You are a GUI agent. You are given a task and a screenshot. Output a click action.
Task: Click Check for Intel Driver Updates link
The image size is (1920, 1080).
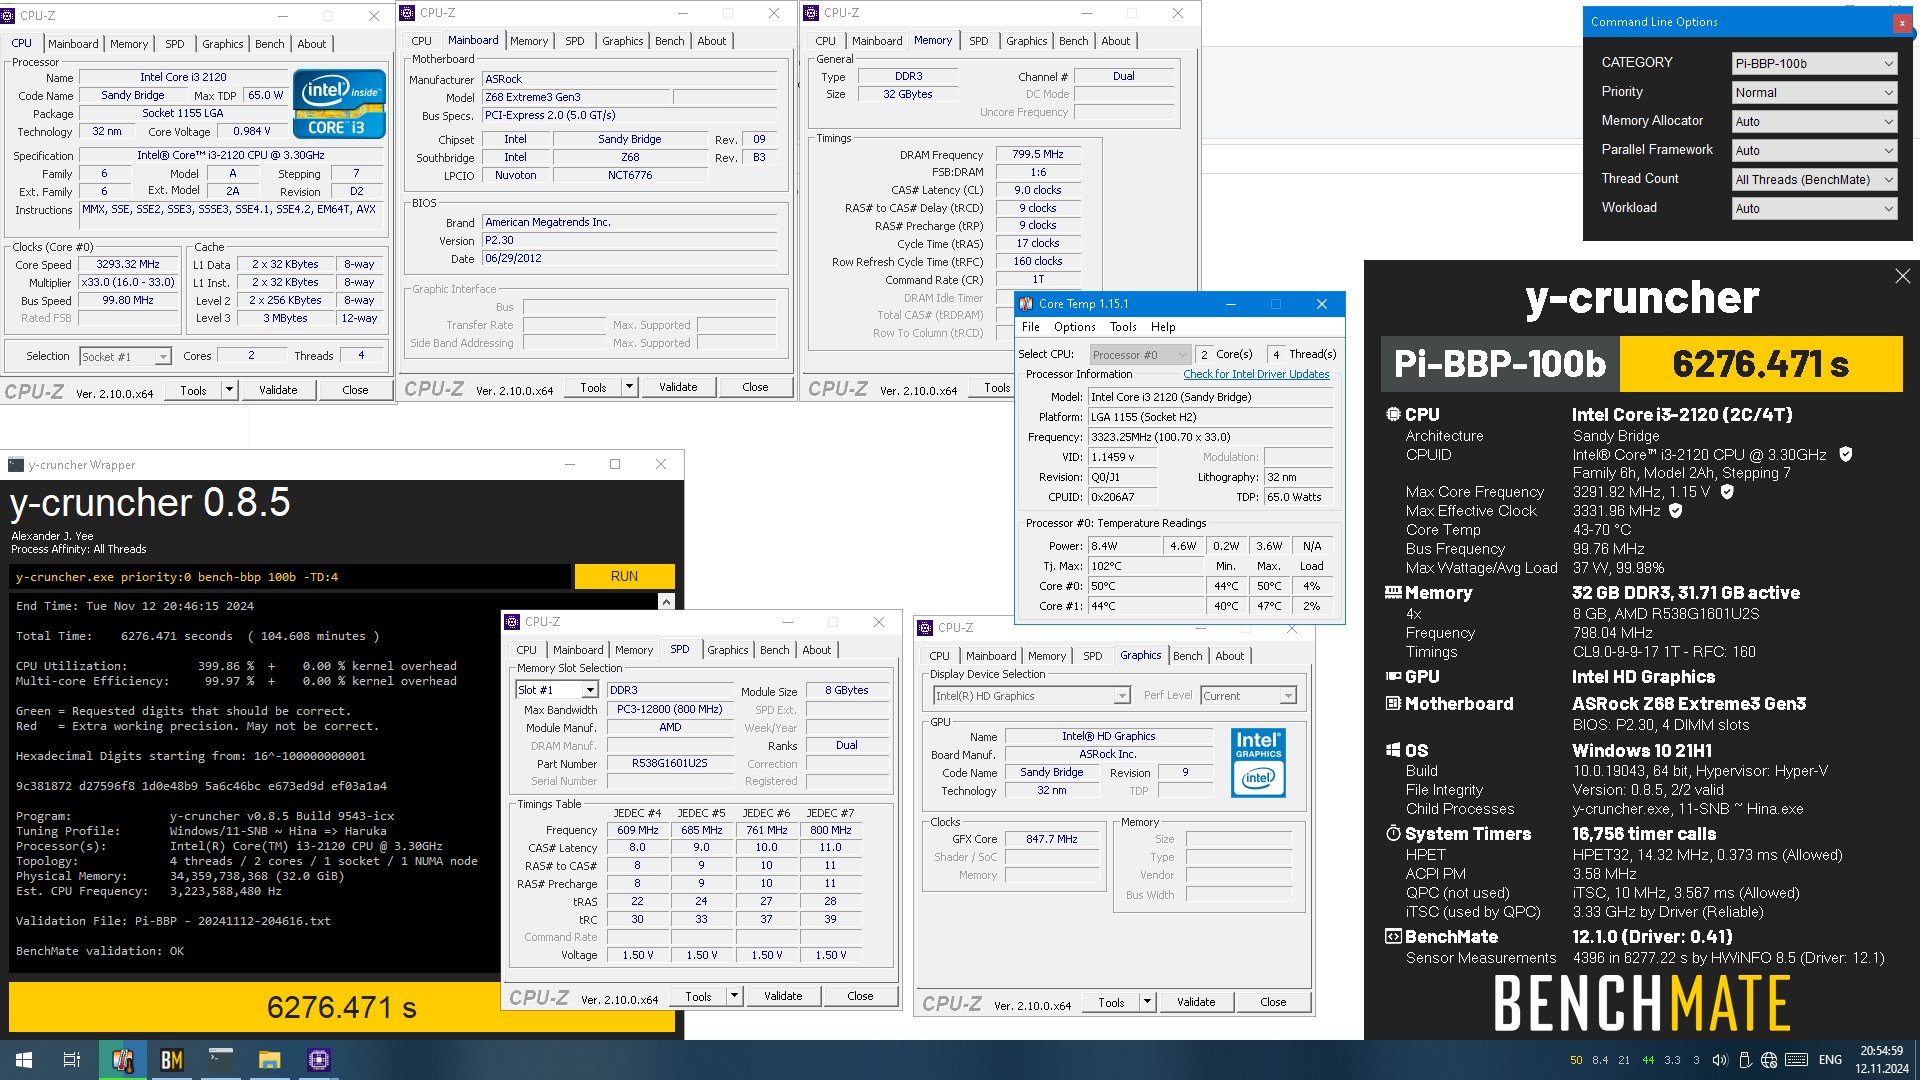point(1256,374)
